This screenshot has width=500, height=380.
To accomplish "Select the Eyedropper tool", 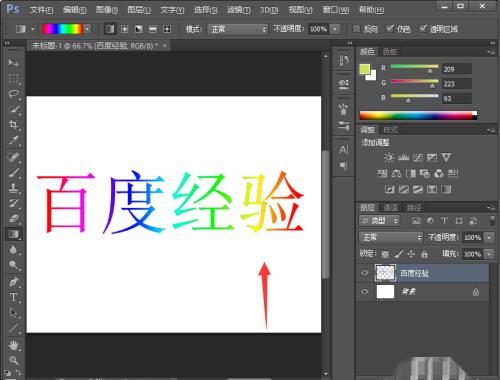I will point(13,140).
